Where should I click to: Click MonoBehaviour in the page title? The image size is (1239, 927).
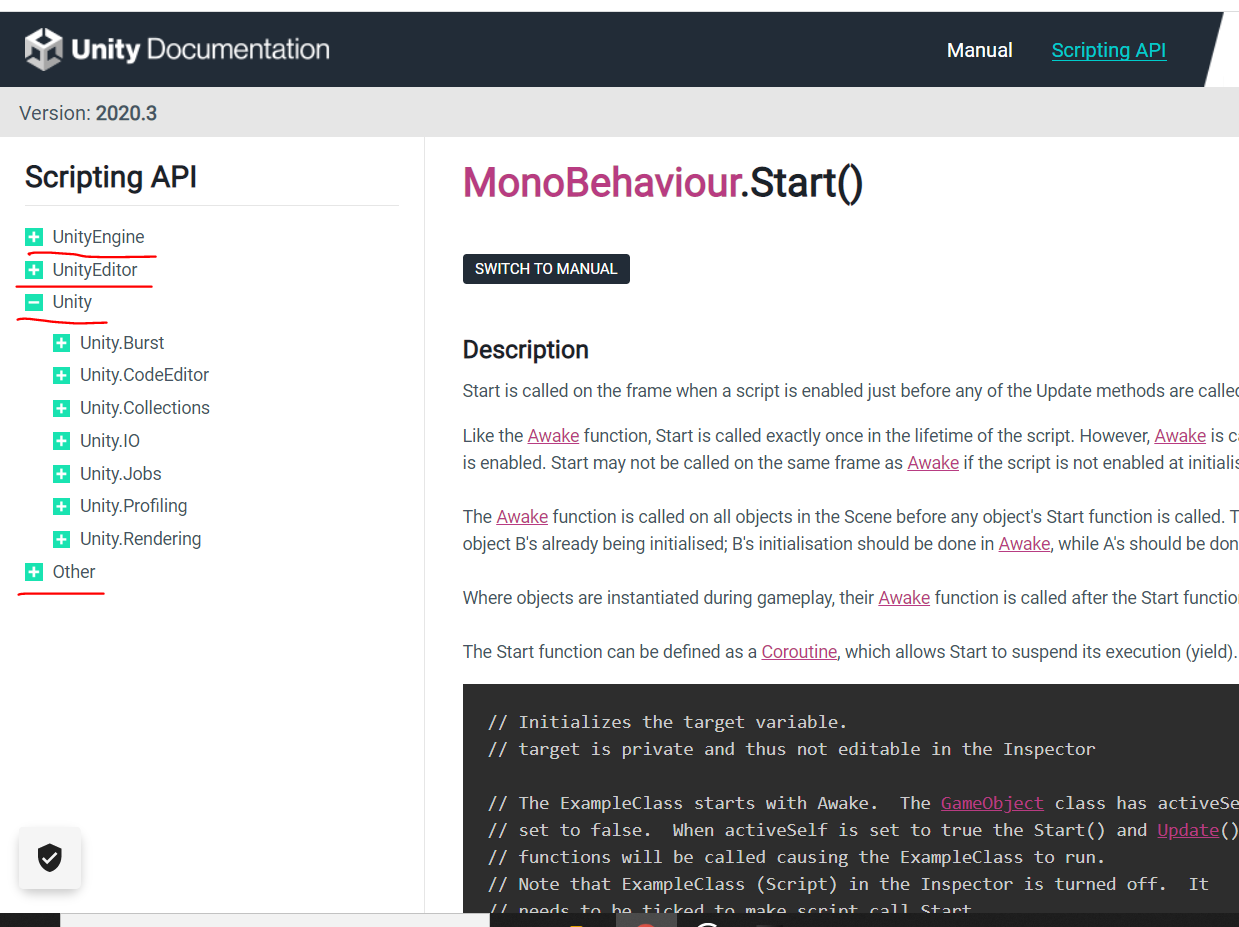[x=600, y=183]
